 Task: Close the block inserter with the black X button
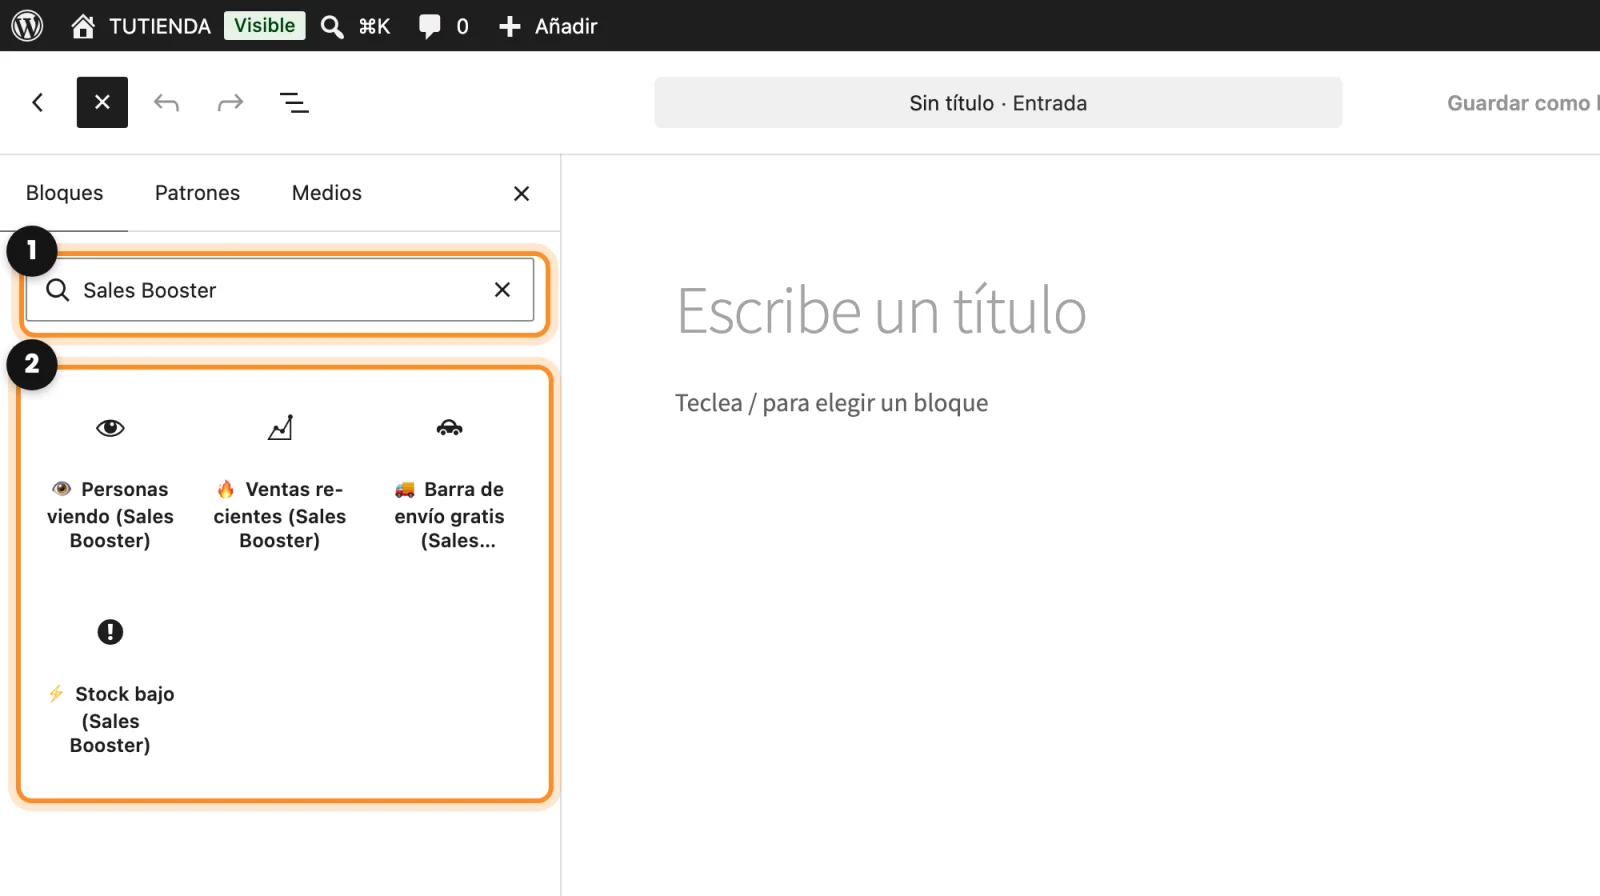coord(102,102)
